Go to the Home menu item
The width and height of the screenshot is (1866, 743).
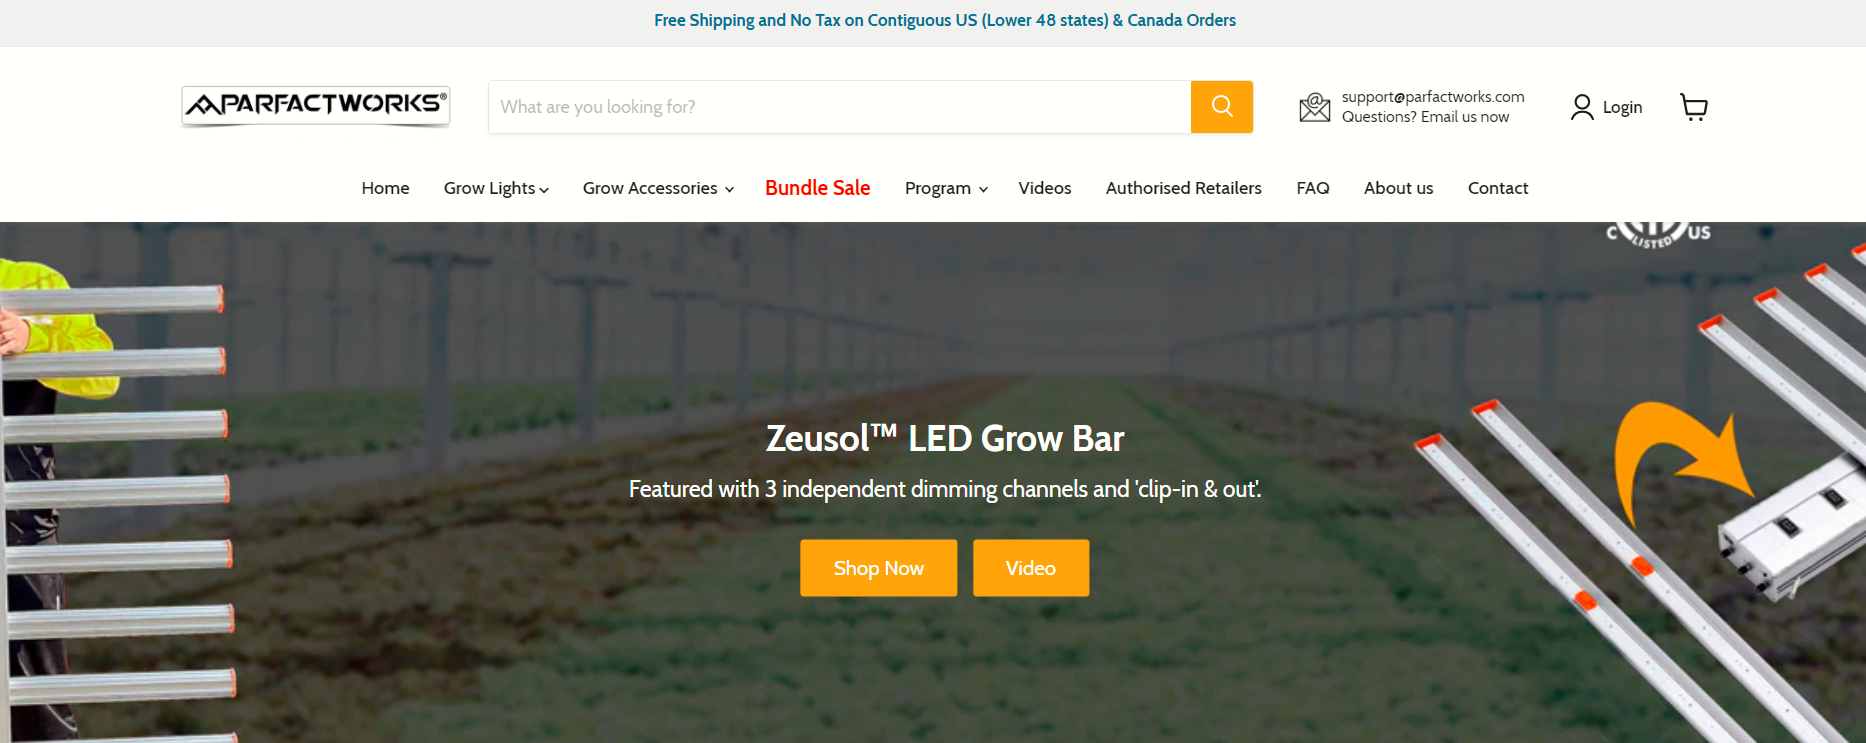pos(385,188)
